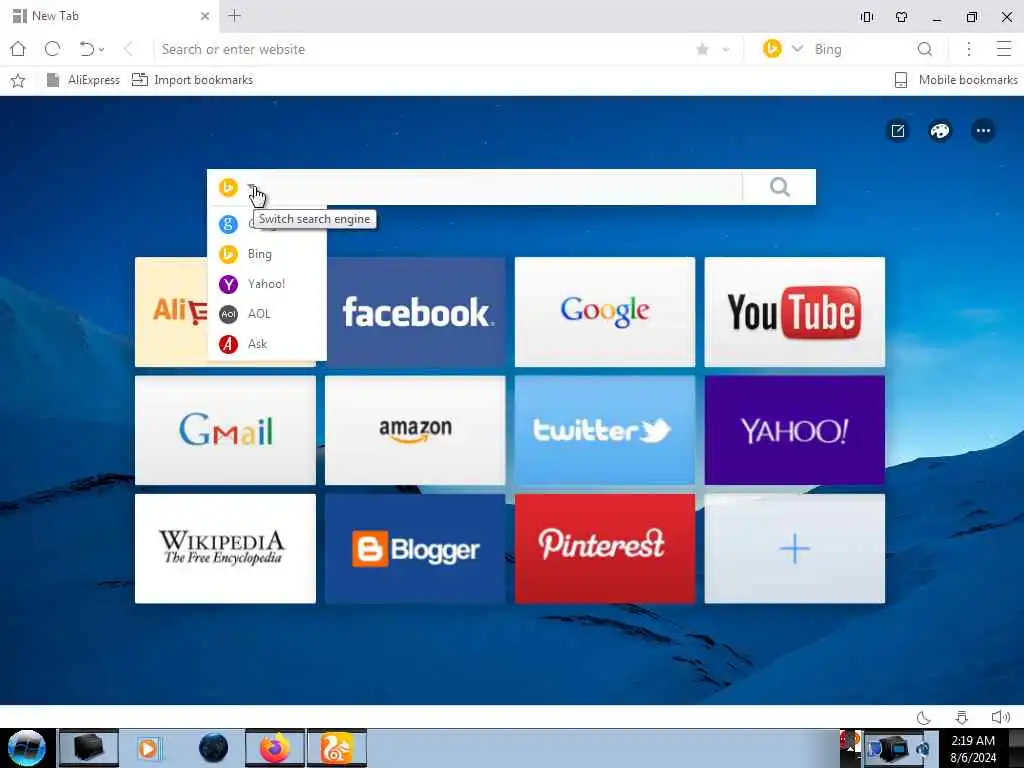1024x768 pixels.
Task: Click the page search magnifier button
Action: (x=780, y=187)
